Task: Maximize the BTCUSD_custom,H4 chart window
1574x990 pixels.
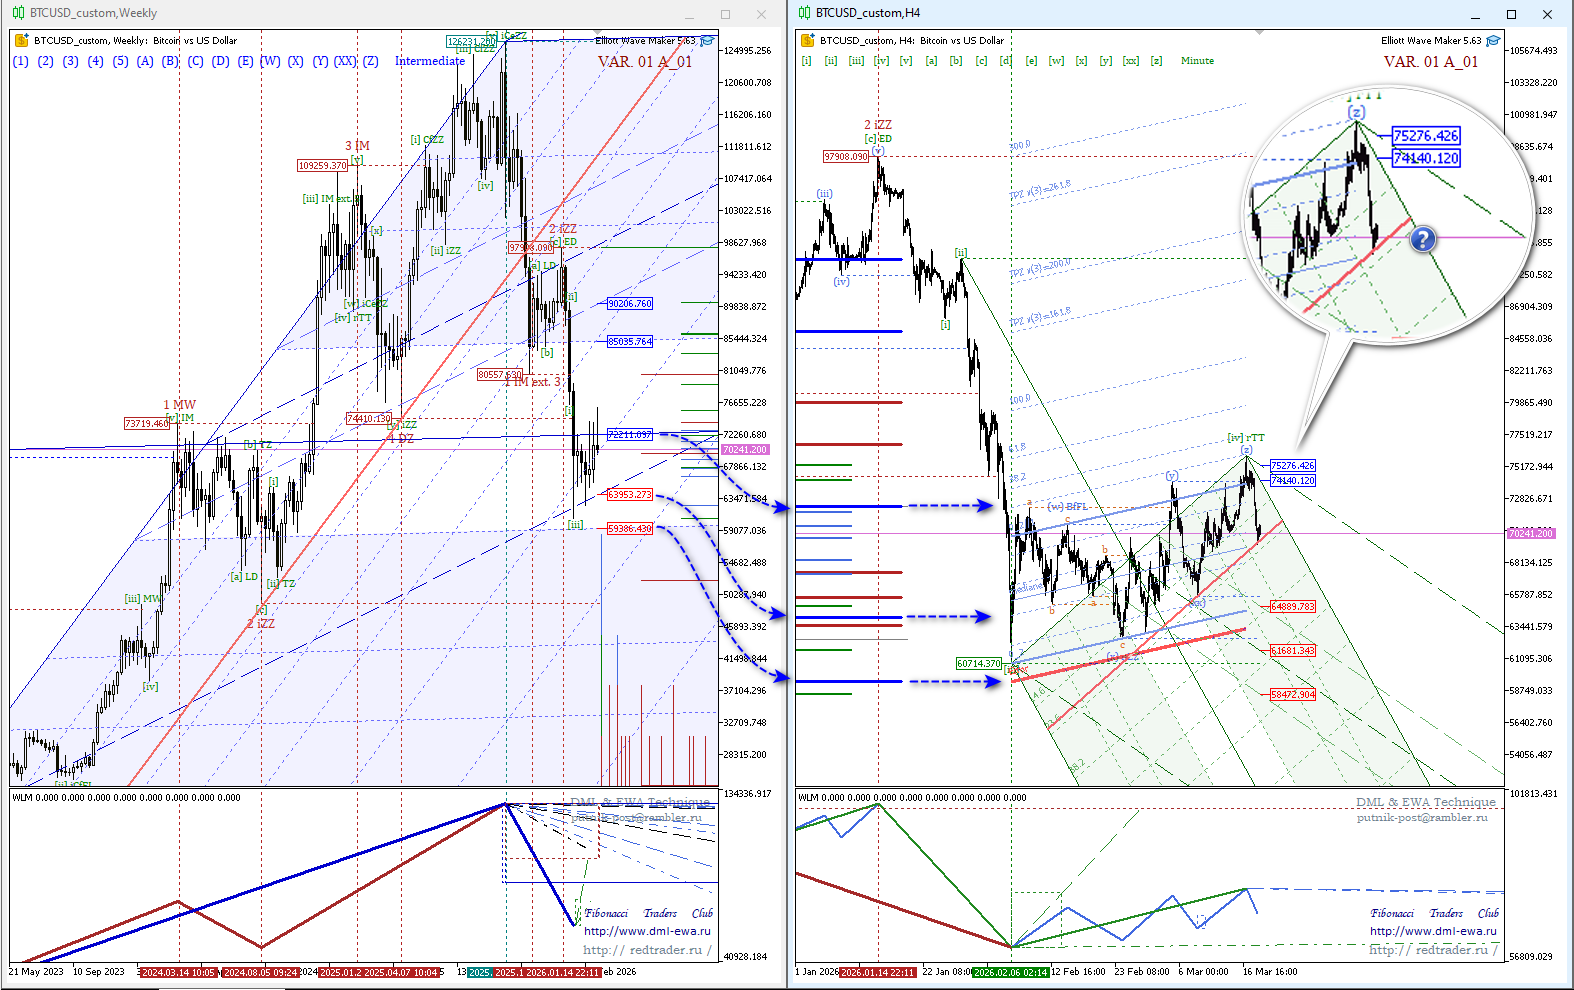Action: tap(1511, 14)
